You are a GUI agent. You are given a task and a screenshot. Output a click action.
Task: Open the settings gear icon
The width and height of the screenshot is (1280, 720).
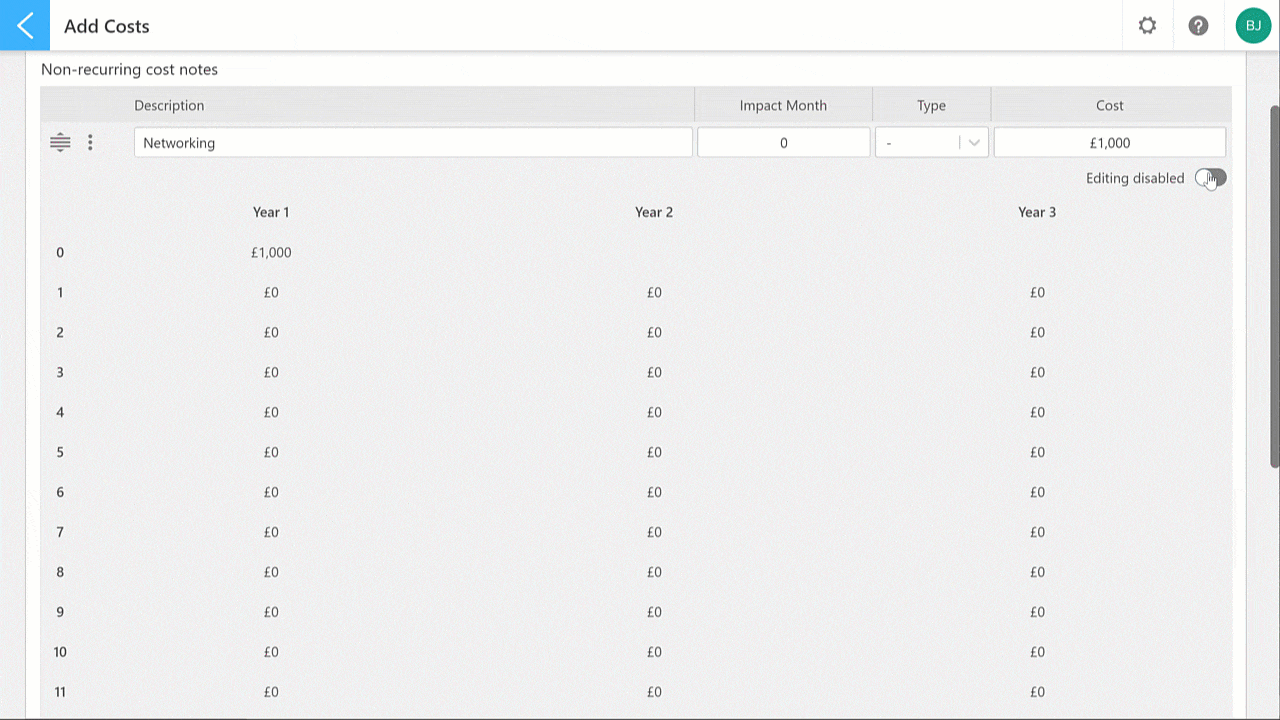coord(1147,26)
